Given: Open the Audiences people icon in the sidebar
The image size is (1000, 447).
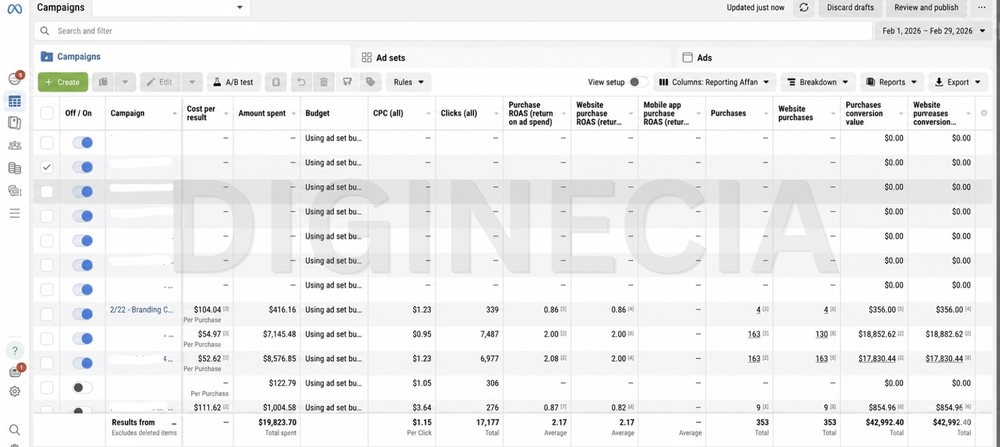Looking at the screenshot, I should 15,145.
